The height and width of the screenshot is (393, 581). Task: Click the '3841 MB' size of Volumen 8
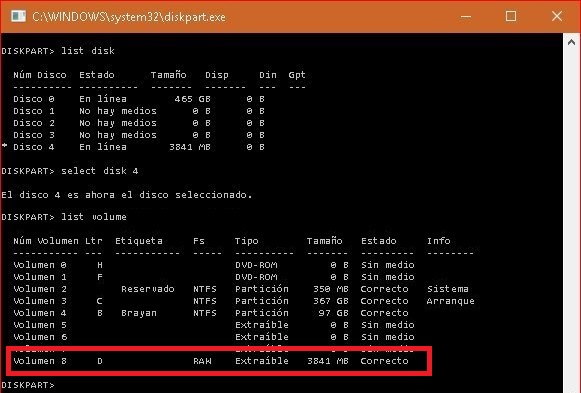pos(328,361)
